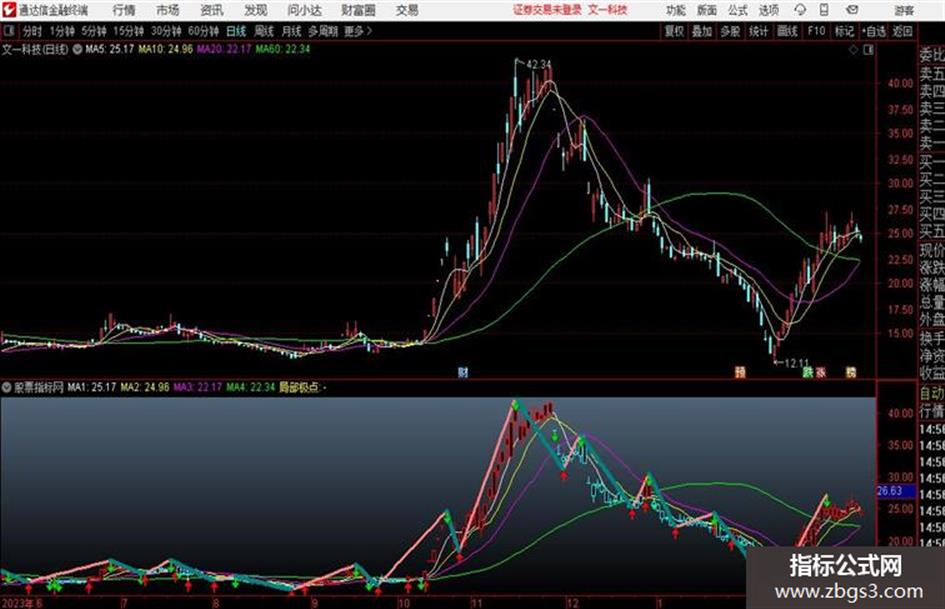This screenshot has width=945, height=609.
Task: Select the 周线 period tab
Action: click(264, 31)
